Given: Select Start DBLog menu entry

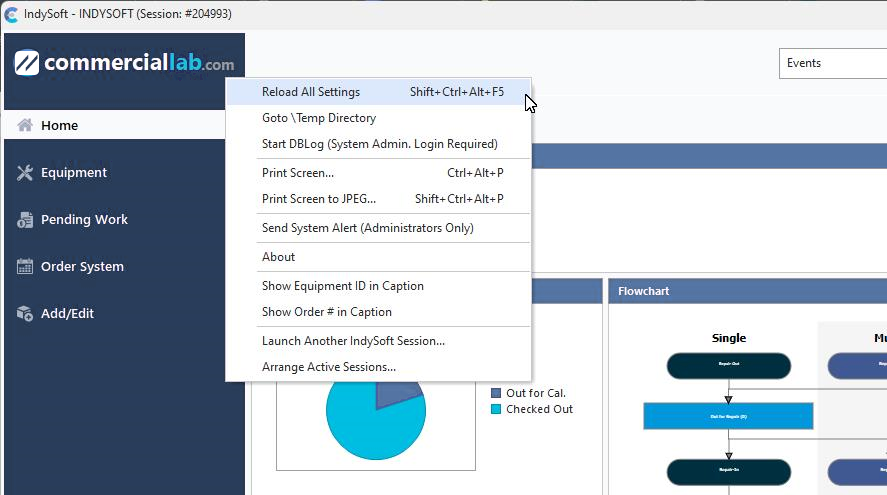Looking at the screenshot, I should [x=378, y=144].
